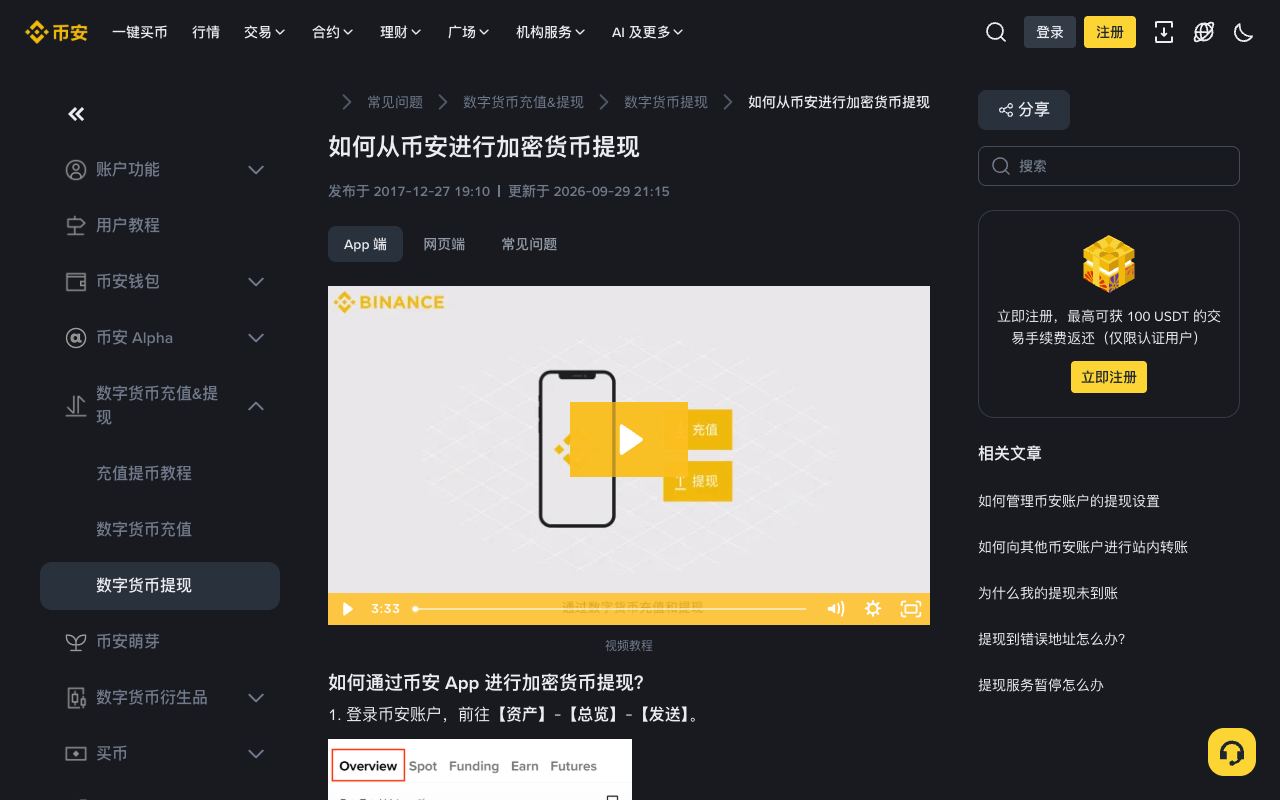This screenshot has height=800, width=1280.
Task: Open the 合约 dropdown menu
Action: (x=332, y=32)
